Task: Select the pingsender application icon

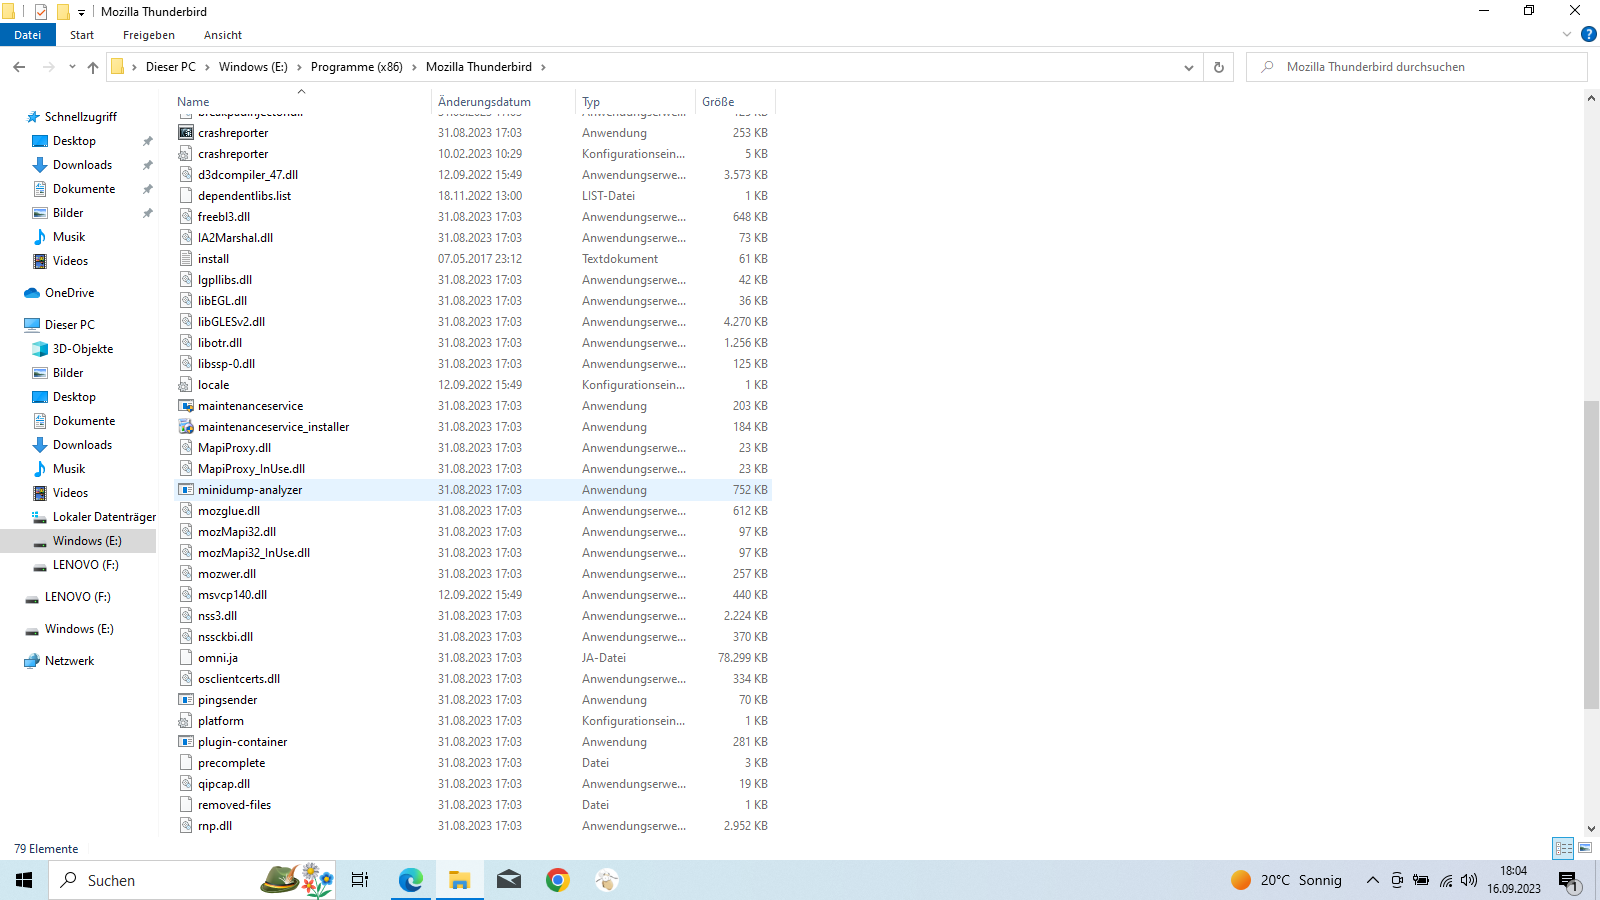Action: point(186,700)
